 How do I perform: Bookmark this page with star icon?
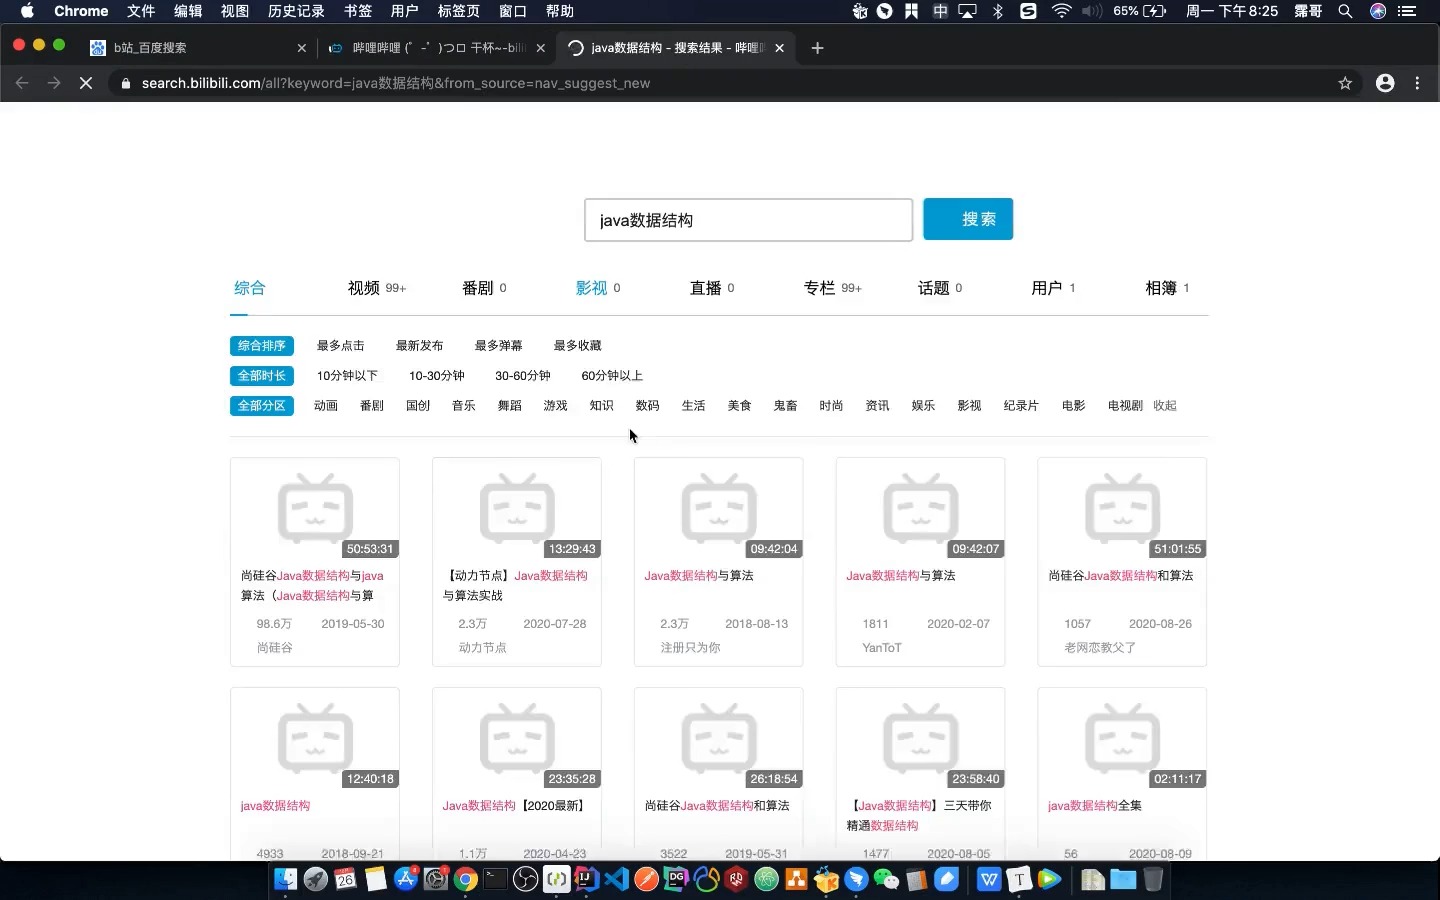1345,83
